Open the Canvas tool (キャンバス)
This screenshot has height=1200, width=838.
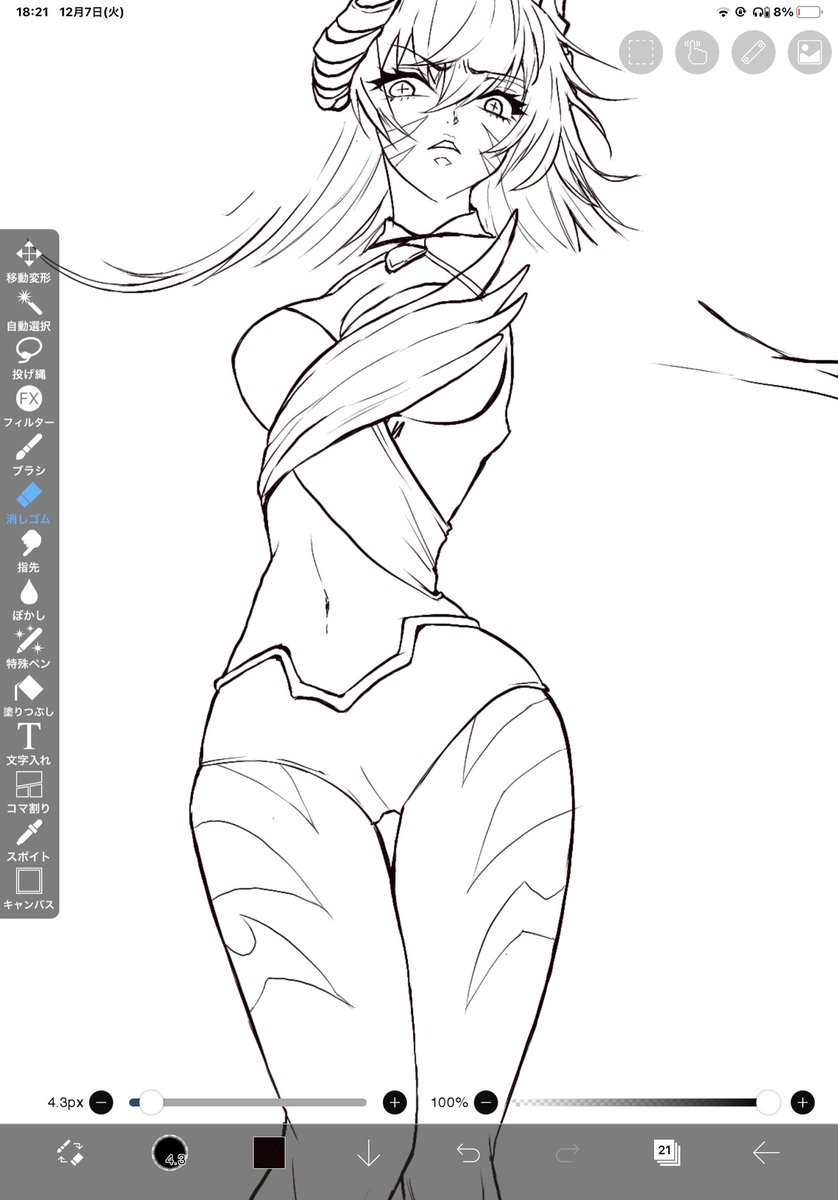point(29,890)
